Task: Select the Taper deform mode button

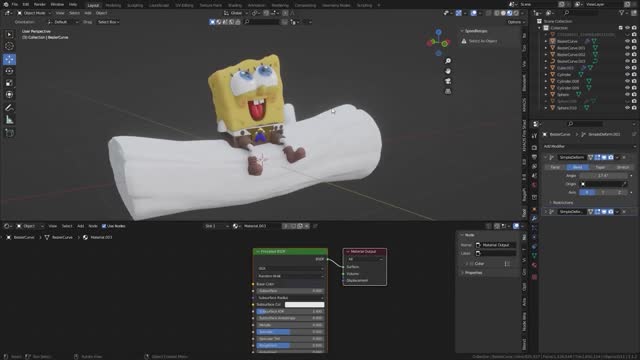Action: point(600,167)
